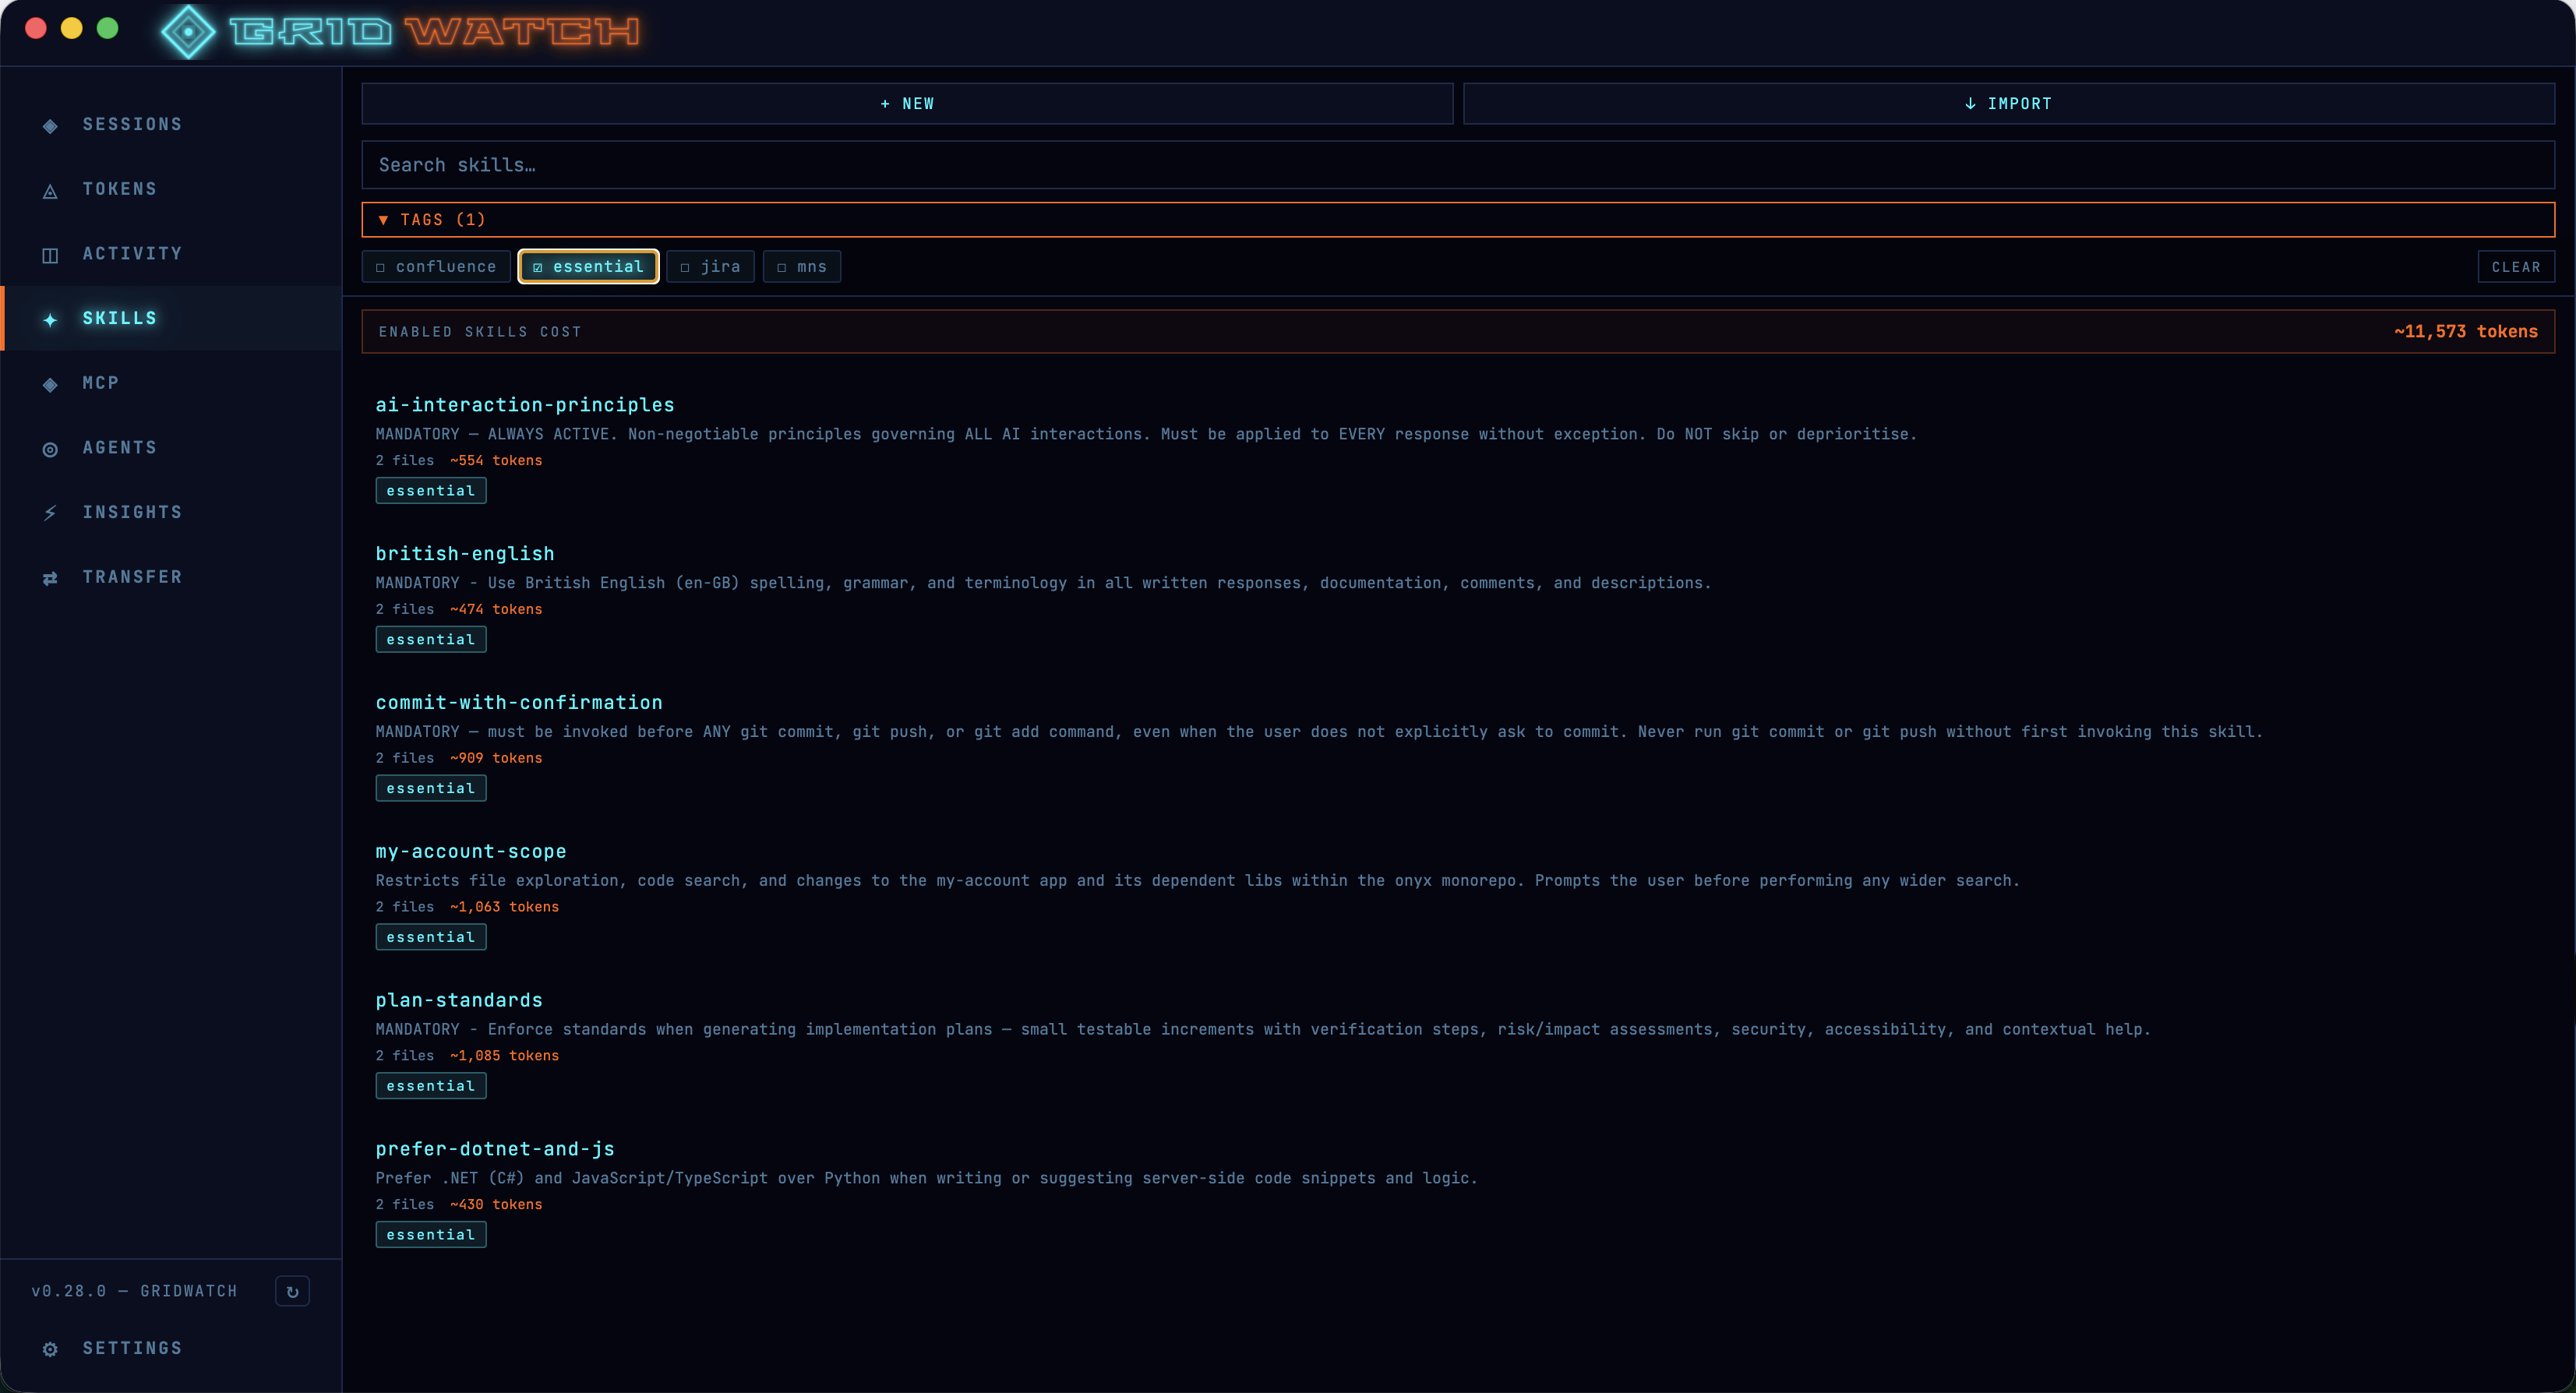Click the Settings gear icon
Image resolution: width=2576 pixels, height=1393 pixels.
pyautogui.click(x=50, y=1349)
